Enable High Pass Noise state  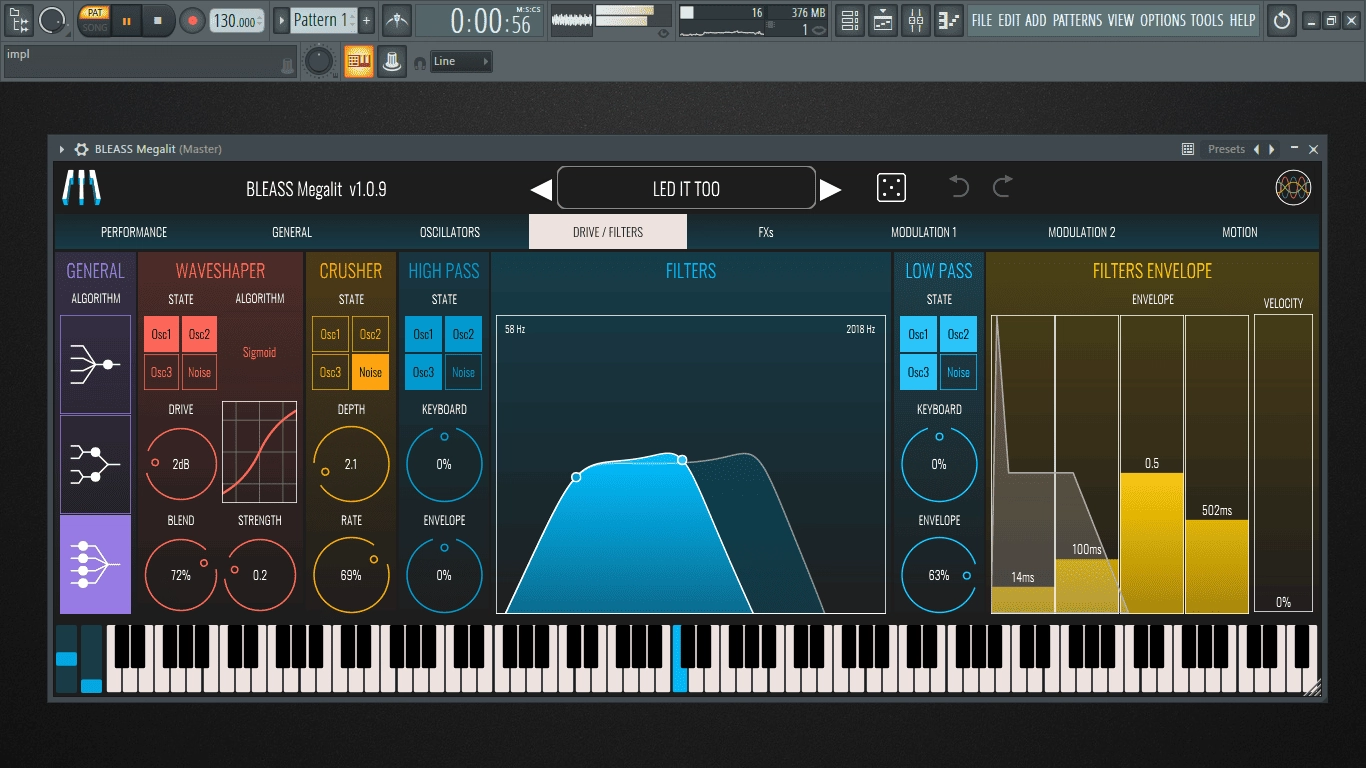click(463, 372)
